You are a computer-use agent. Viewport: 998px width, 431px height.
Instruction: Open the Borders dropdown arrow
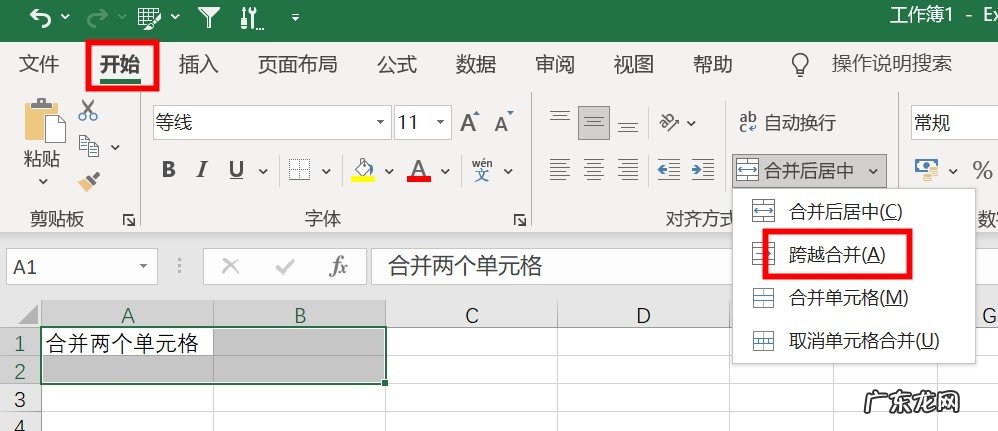(326, 171)
